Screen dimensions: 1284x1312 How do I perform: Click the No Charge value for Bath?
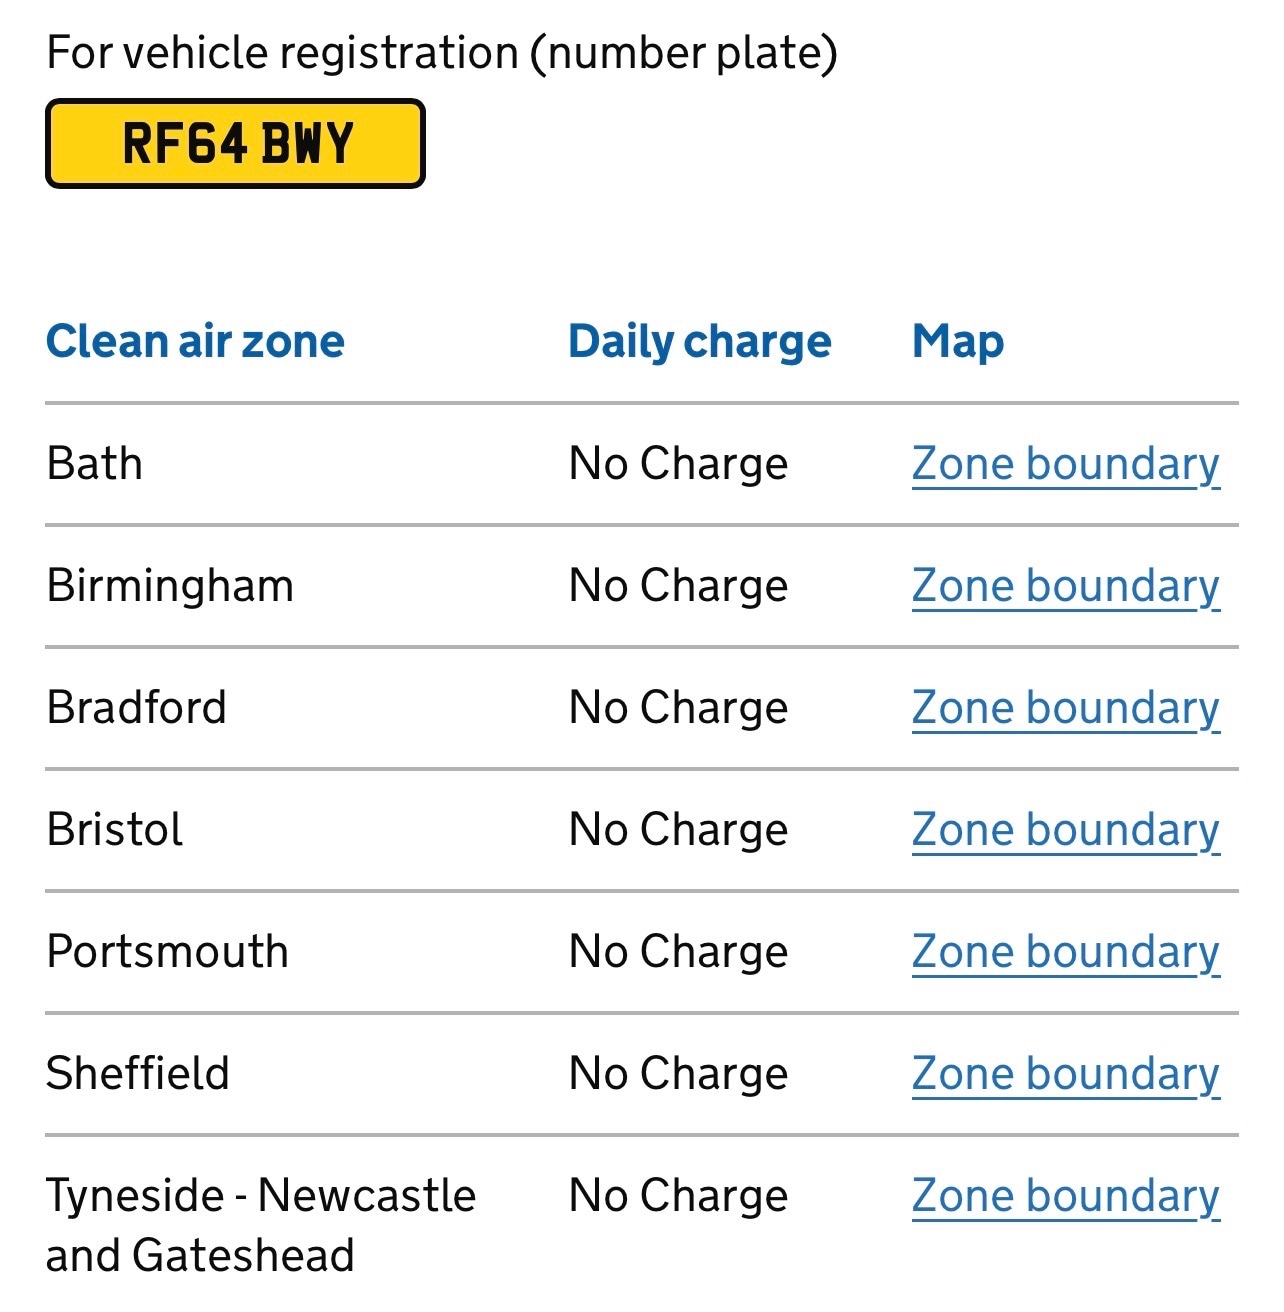pyautogui.click(x=678, y=464)
